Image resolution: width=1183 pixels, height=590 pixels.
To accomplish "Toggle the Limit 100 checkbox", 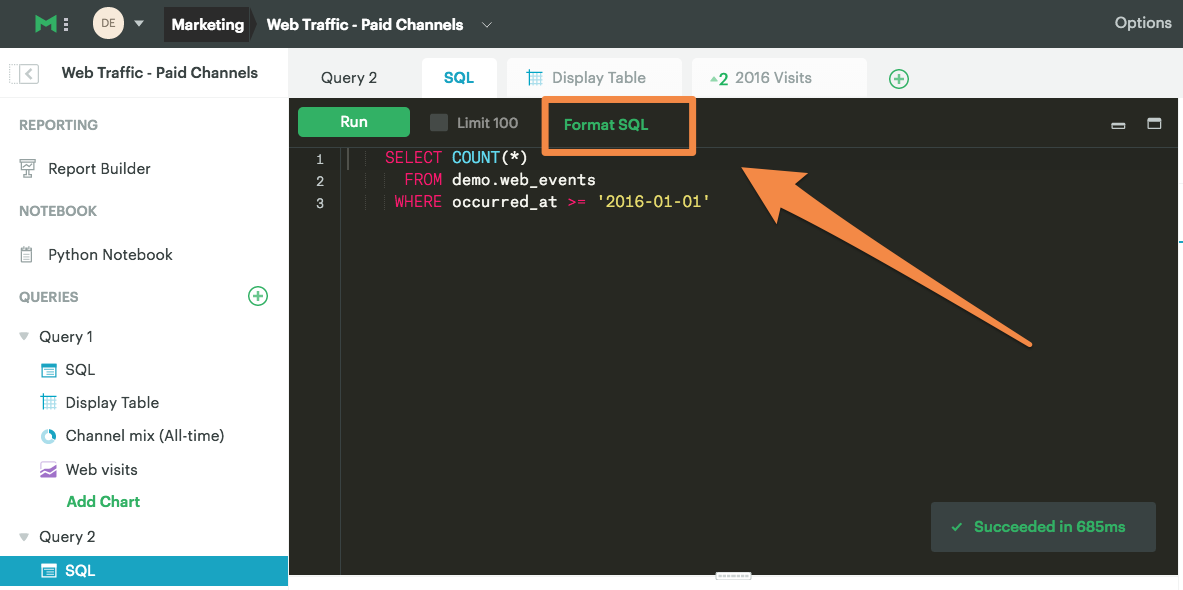I will (438, 122).
